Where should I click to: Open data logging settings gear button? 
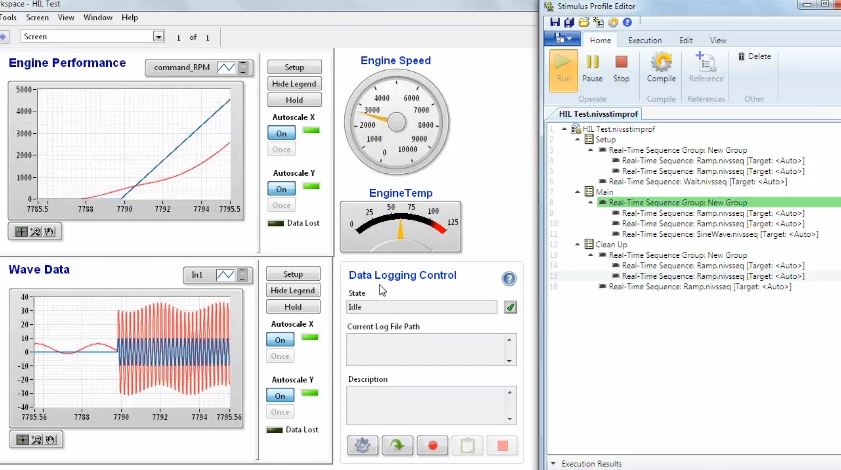(361, 445)
